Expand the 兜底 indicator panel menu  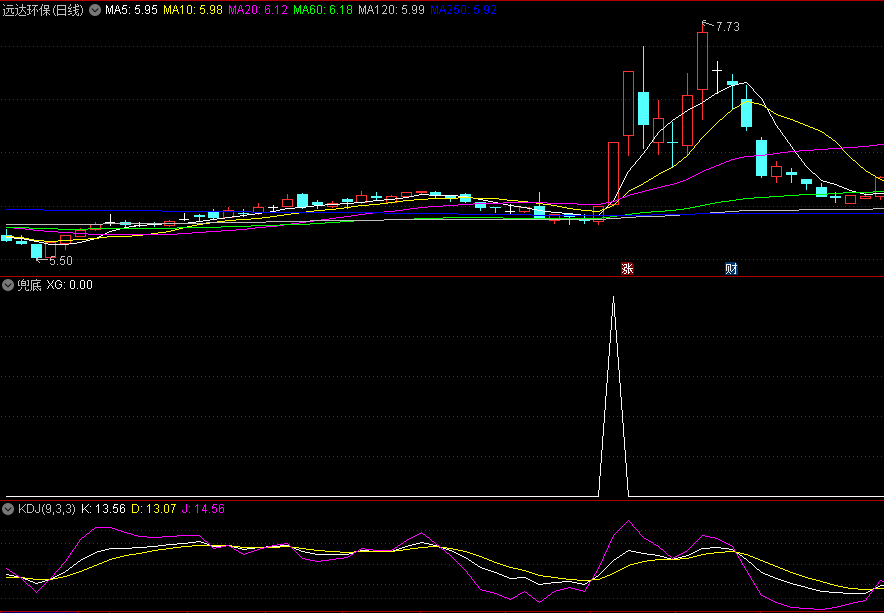pos(8,285)
